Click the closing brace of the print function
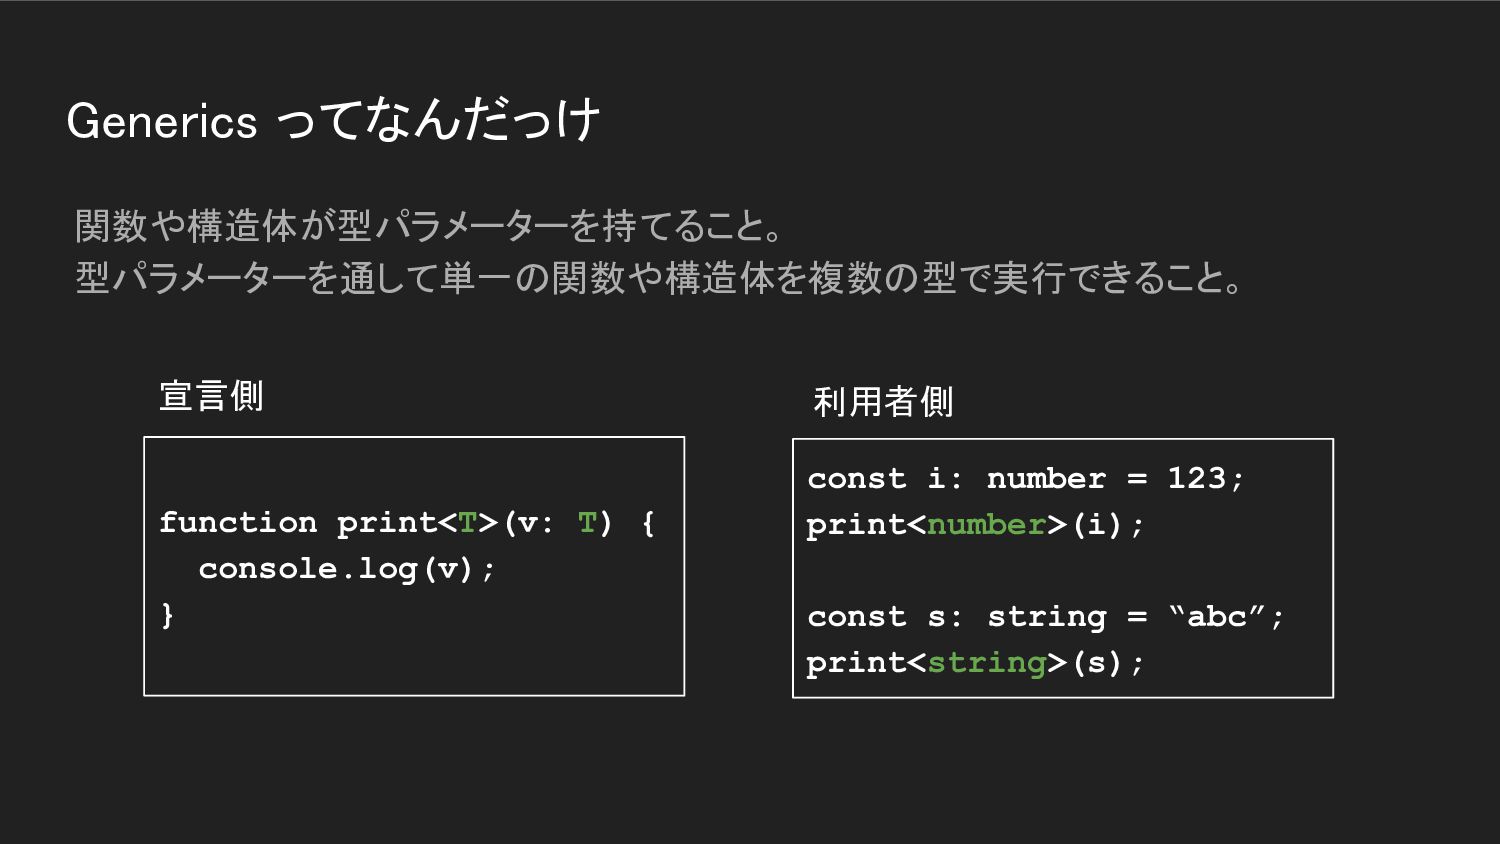1500x844 pixels. point(167,614)
